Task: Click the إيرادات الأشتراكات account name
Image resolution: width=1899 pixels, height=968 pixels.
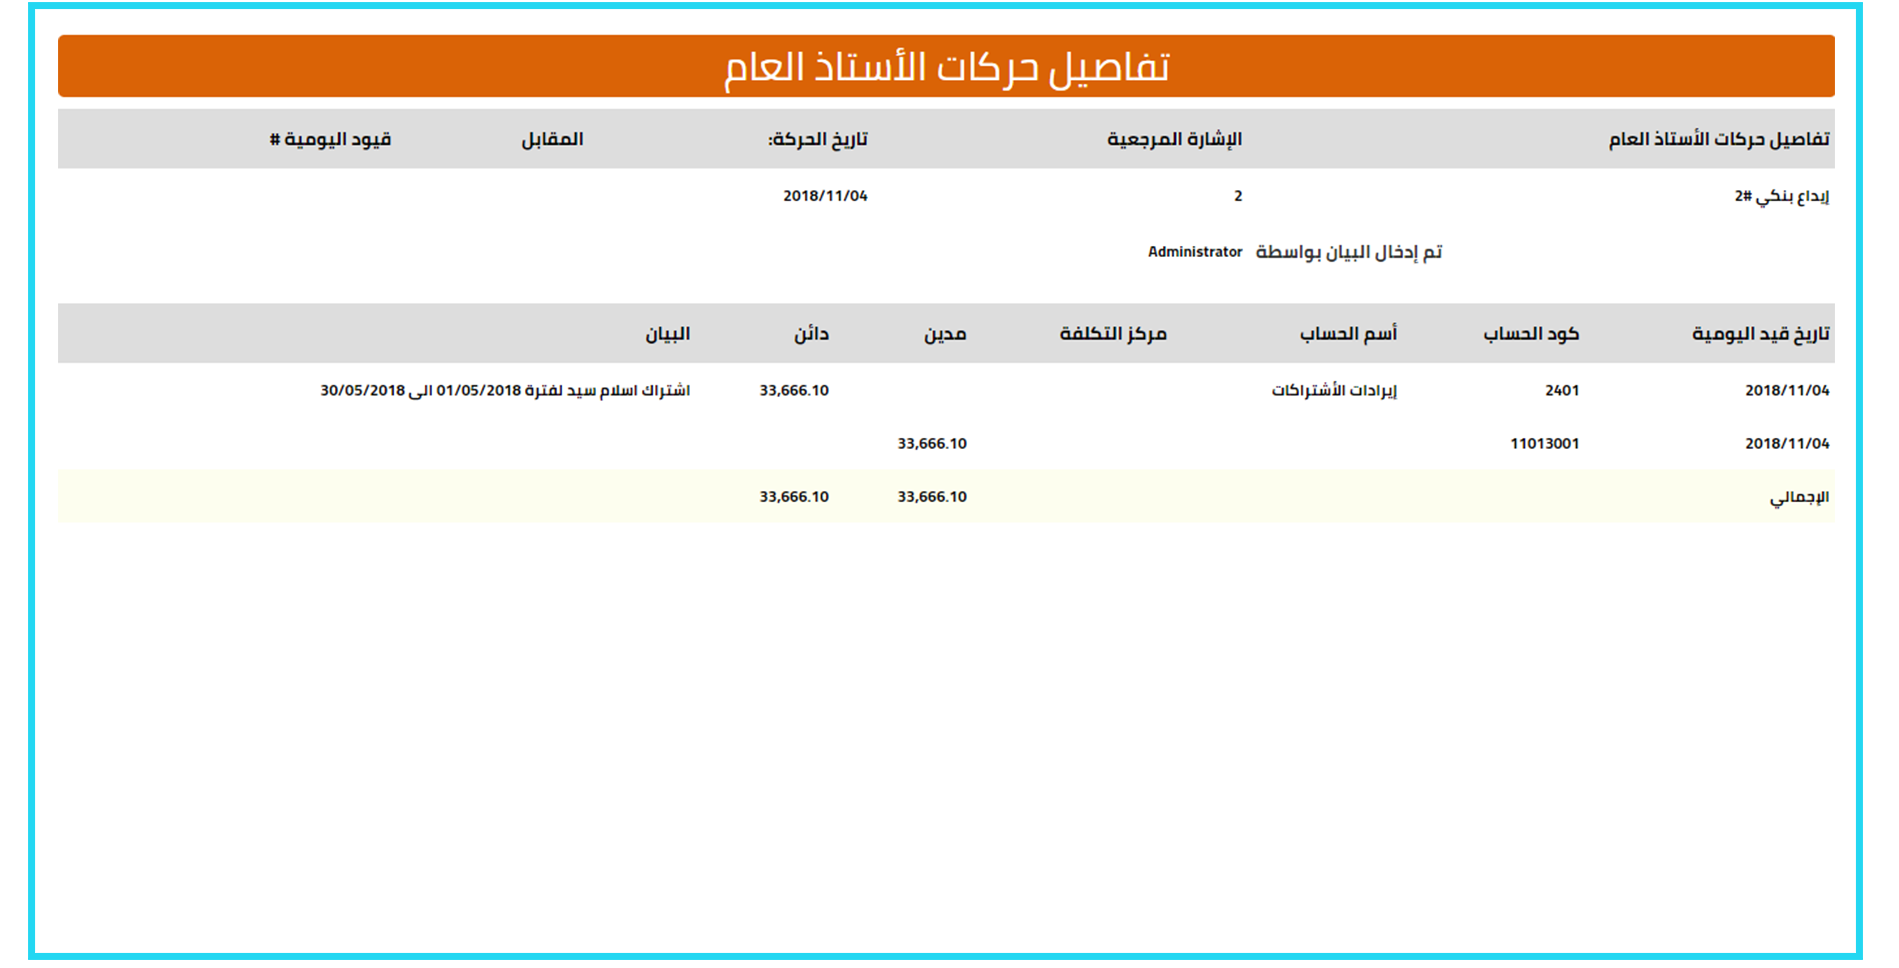Action: 1333,390
